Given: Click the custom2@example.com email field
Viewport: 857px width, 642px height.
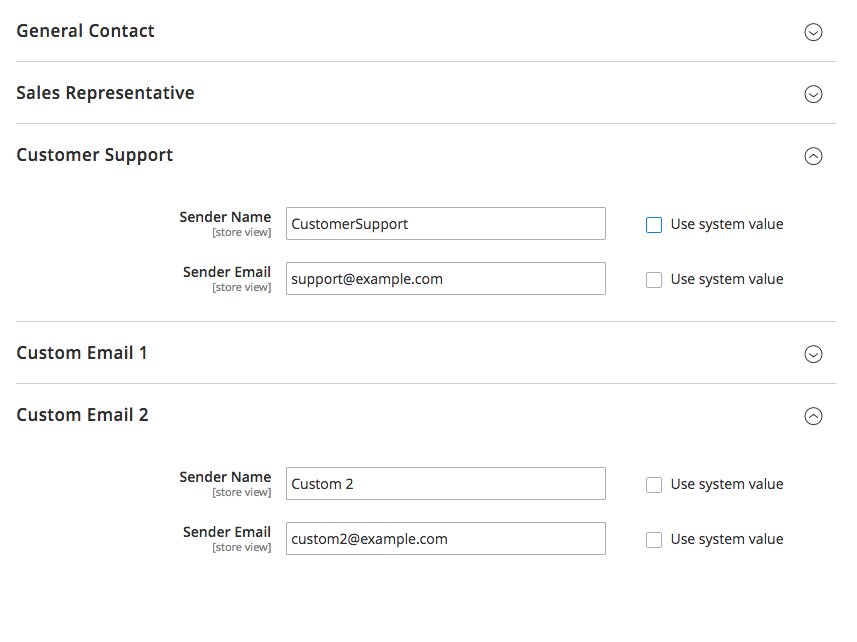Looking at the screenshot, I should tap(445, 539).
